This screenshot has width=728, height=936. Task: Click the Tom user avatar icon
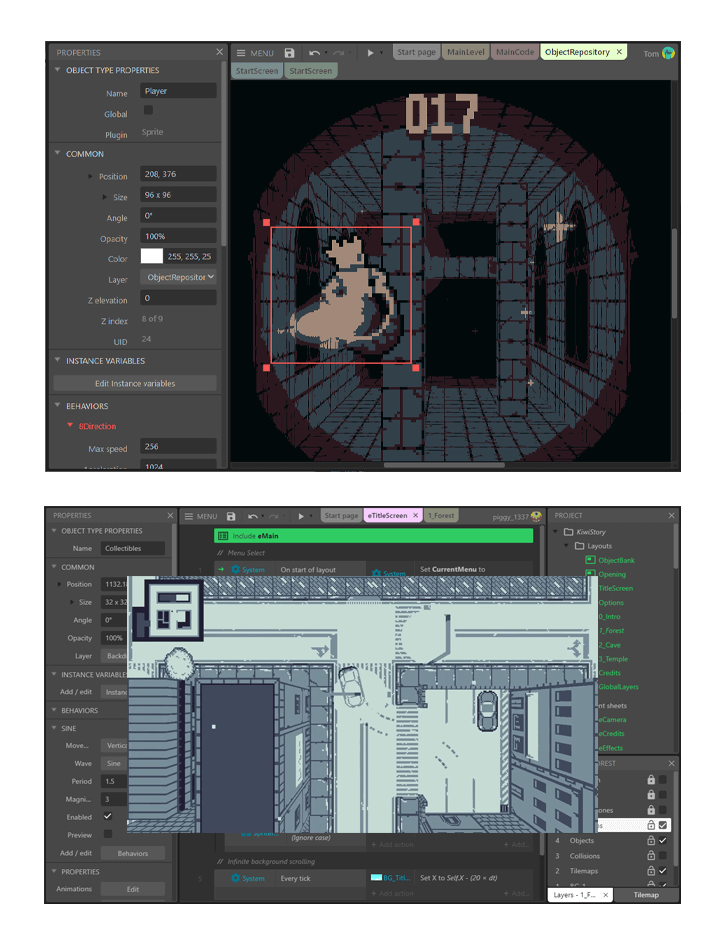(x=668, y=53)
